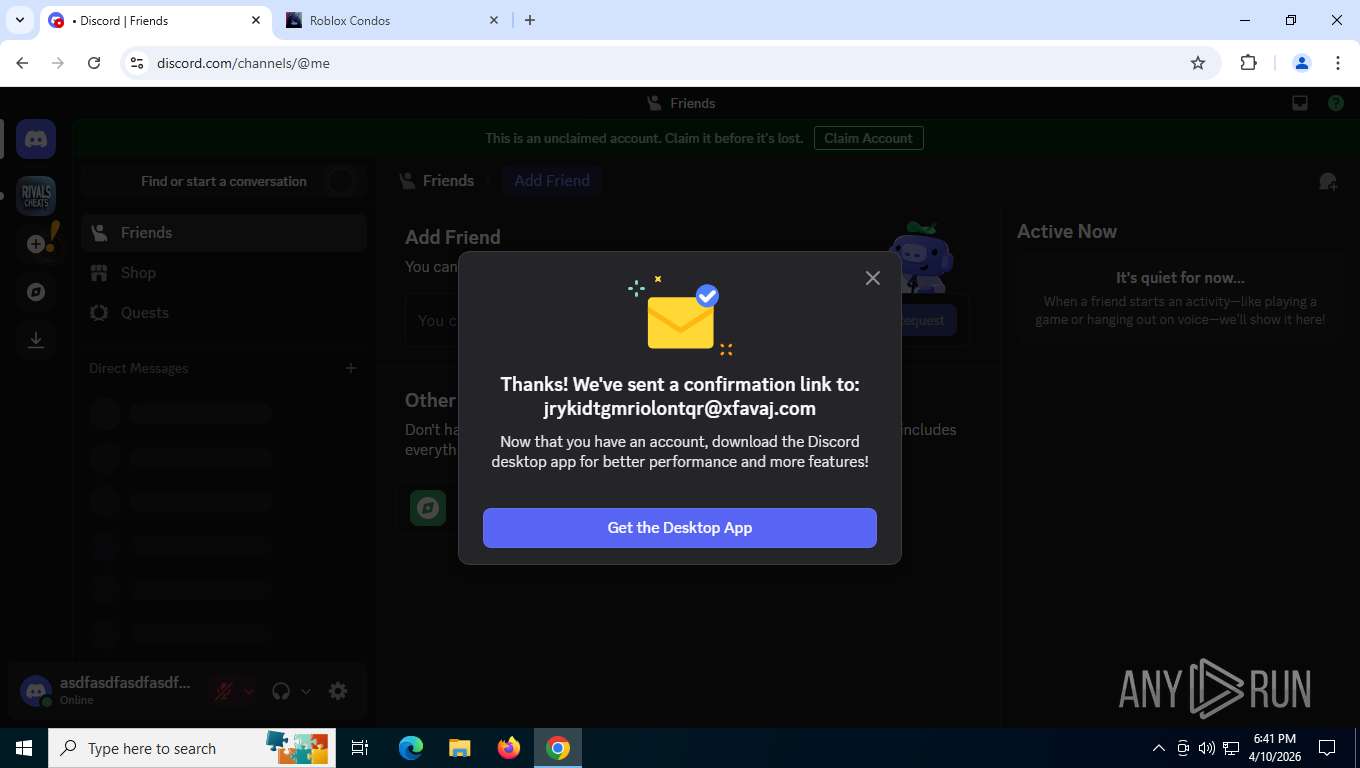Toggle deafen headphones icon

point(281,691)
